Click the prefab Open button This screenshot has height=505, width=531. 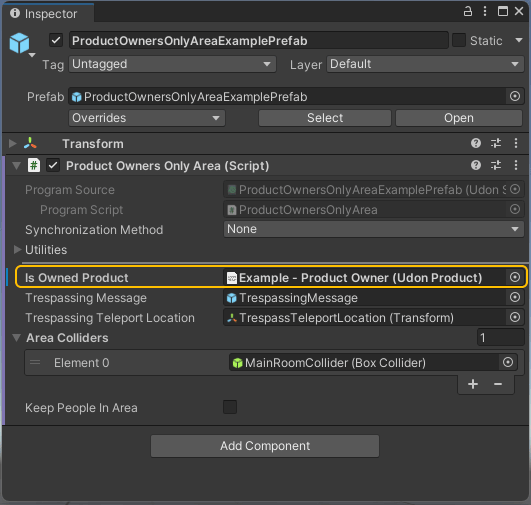[x=459, y=118]
